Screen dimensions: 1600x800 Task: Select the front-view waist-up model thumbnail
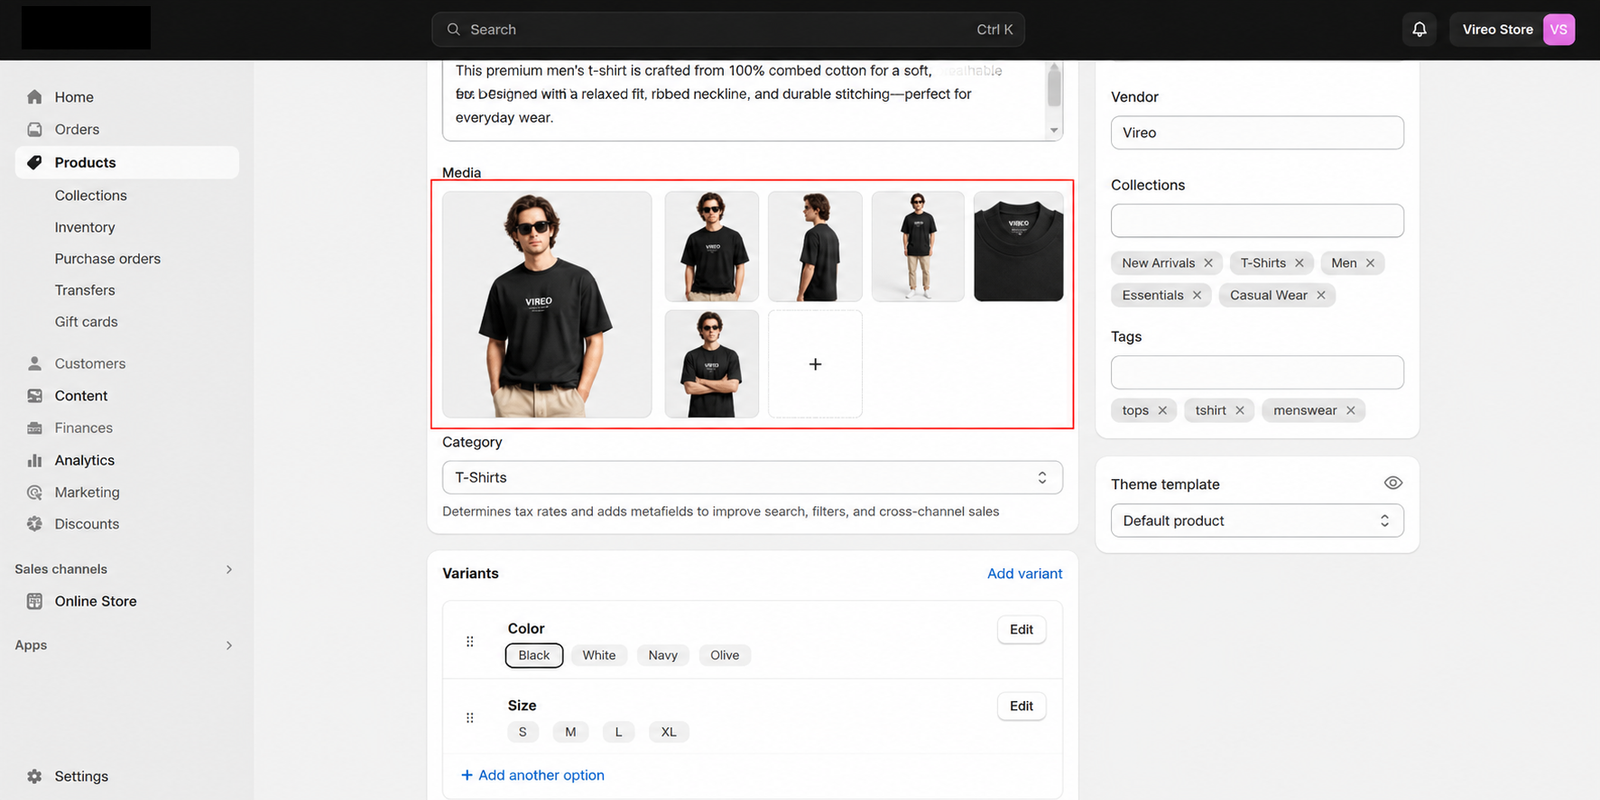coord(712,246)
